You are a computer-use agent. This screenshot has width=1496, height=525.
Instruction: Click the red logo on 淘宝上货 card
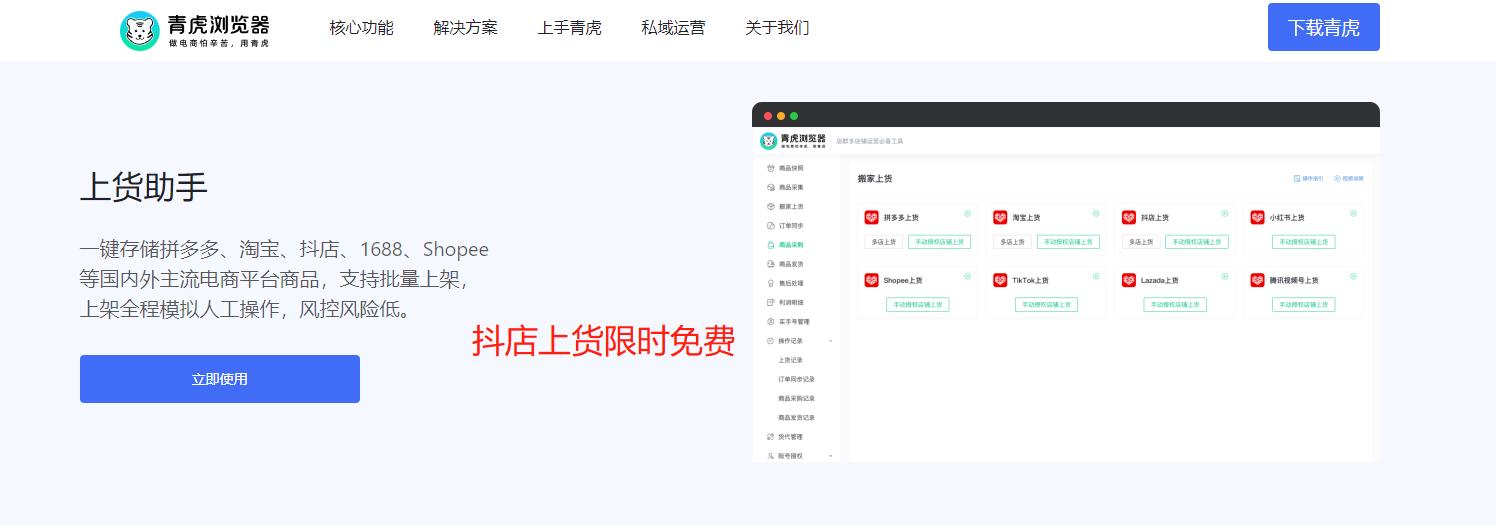click(x=1000, y=217)
